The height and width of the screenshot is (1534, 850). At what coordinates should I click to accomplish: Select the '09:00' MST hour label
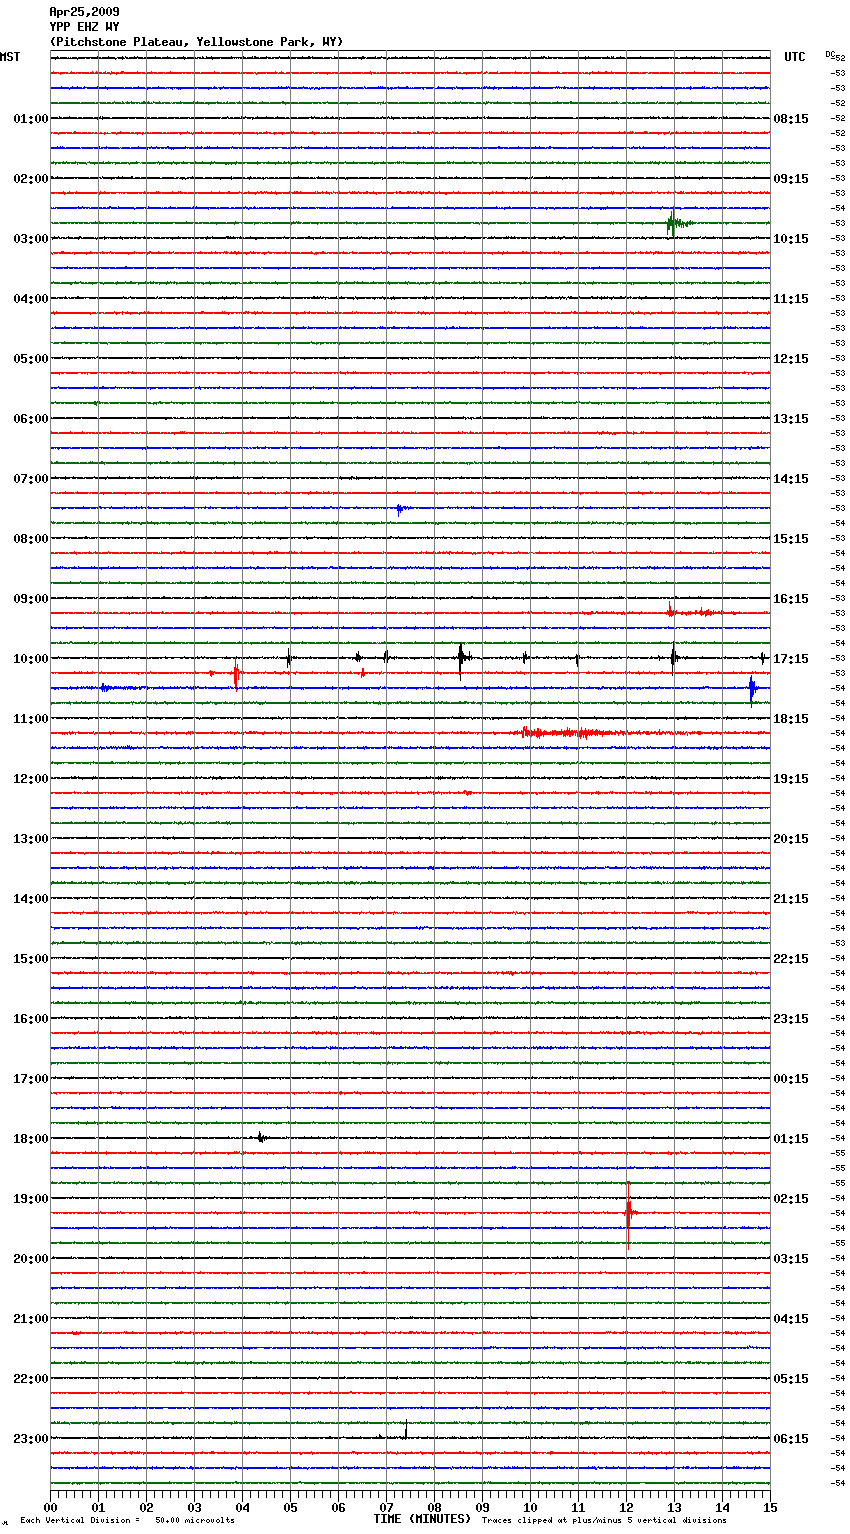pos(30,599)
